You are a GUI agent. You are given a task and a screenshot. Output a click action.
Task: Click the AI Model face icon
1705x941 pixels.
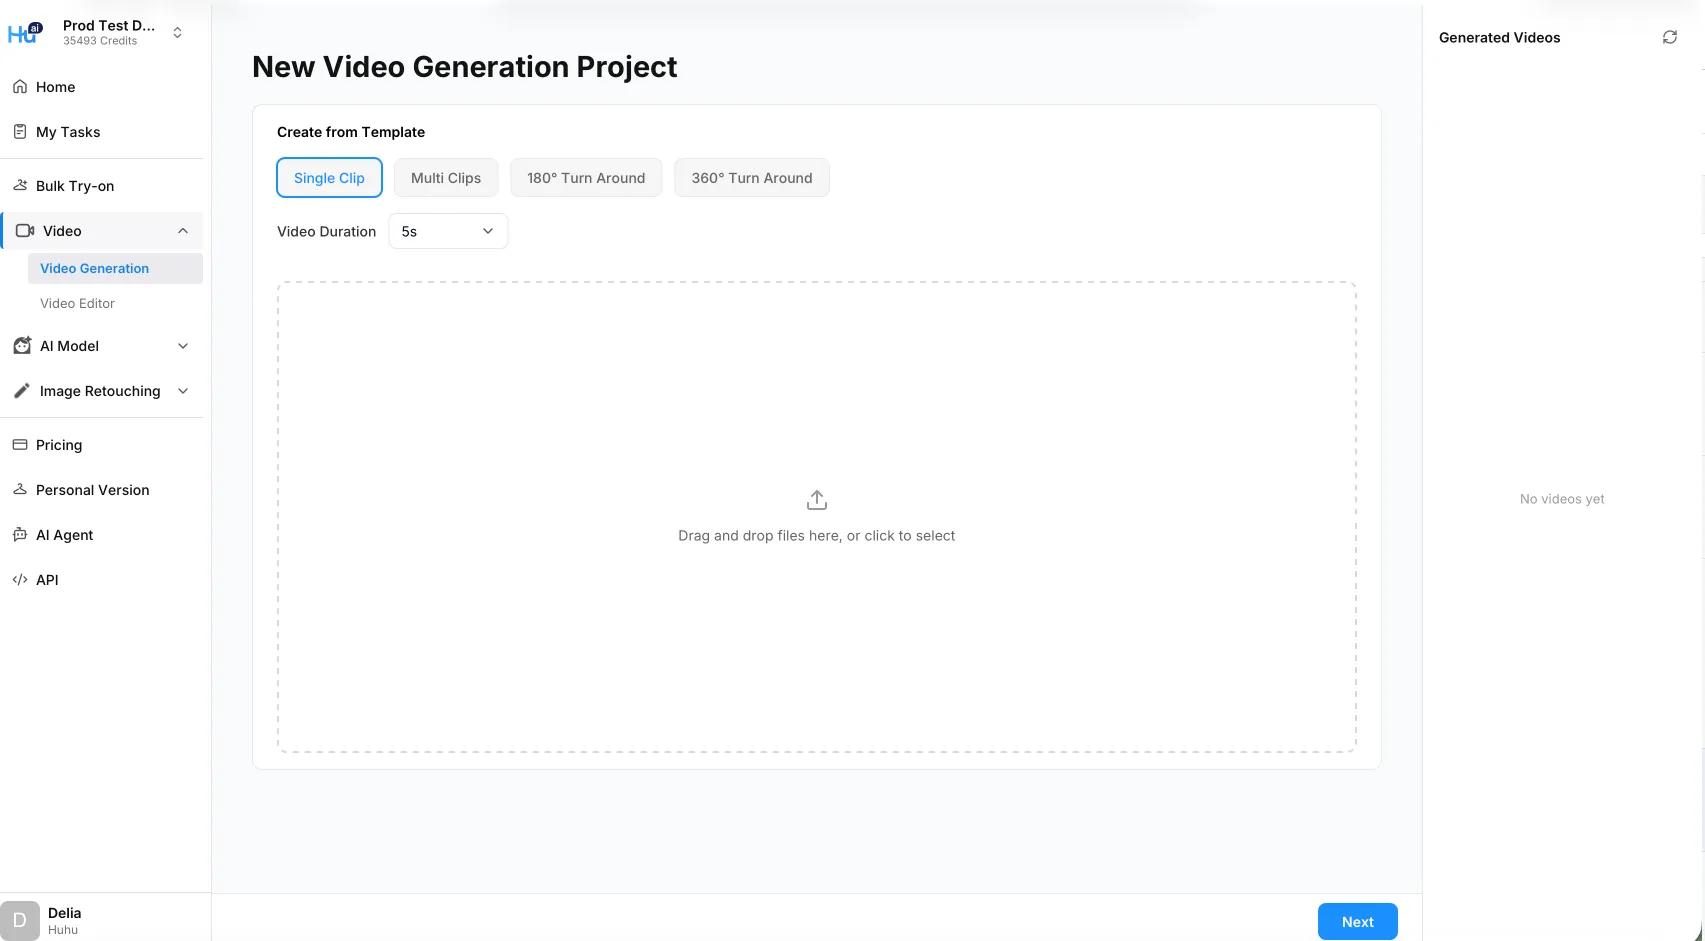coord(22,346)
